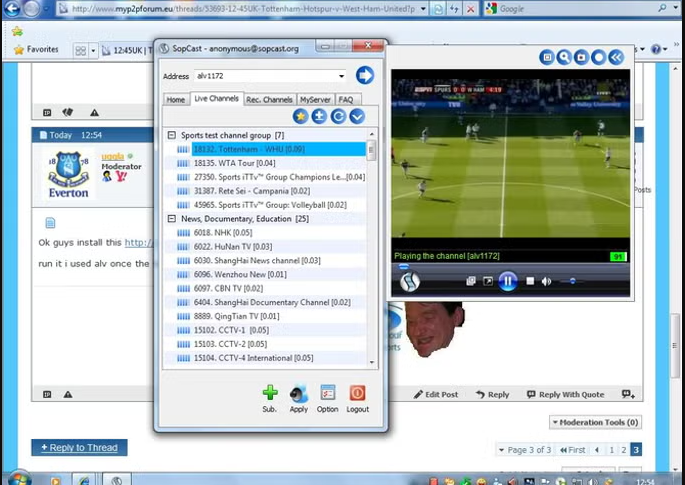This screenshot has width=685, height=485.
Task: Click the browser address bar URL
Action: (243, 9)
